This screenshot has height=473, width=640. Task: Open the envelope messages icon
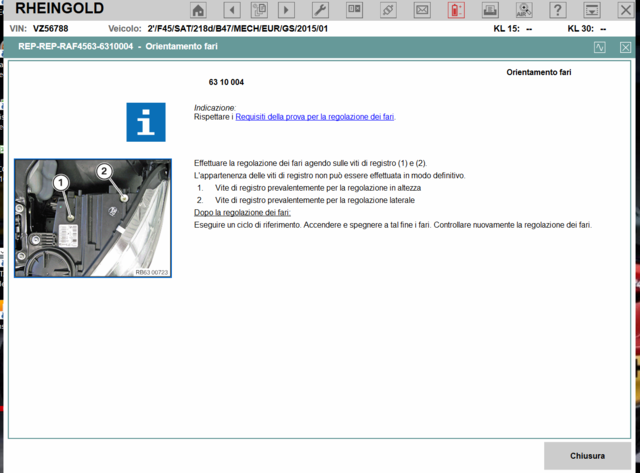point(422,10)
